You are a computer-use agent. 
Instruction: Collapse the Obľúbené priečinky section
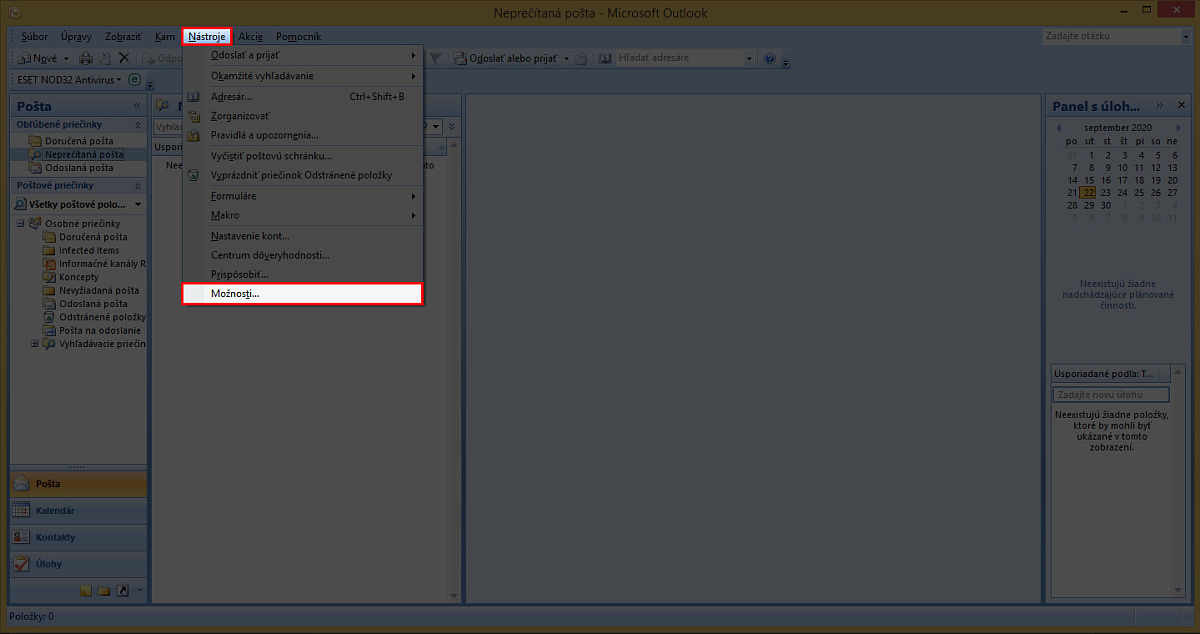pyautogui.click(x=139, y=125)
